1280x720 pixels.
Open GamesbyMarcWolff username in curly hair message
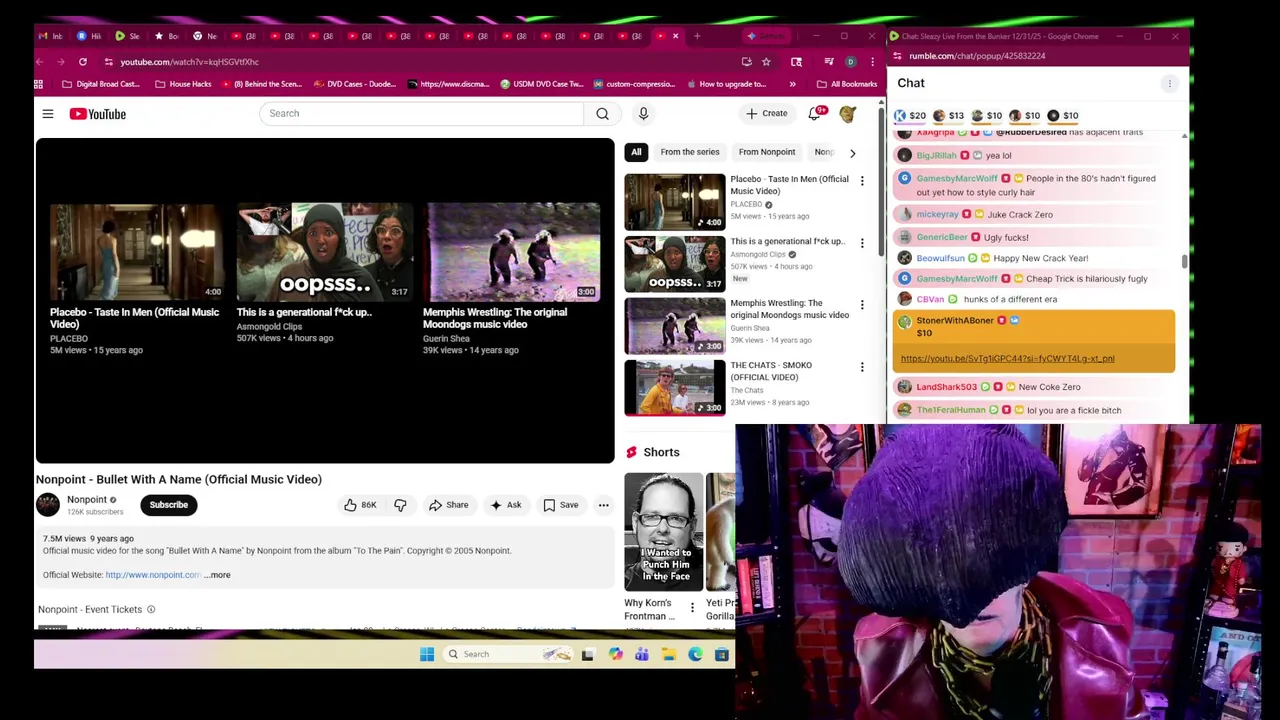957,179
